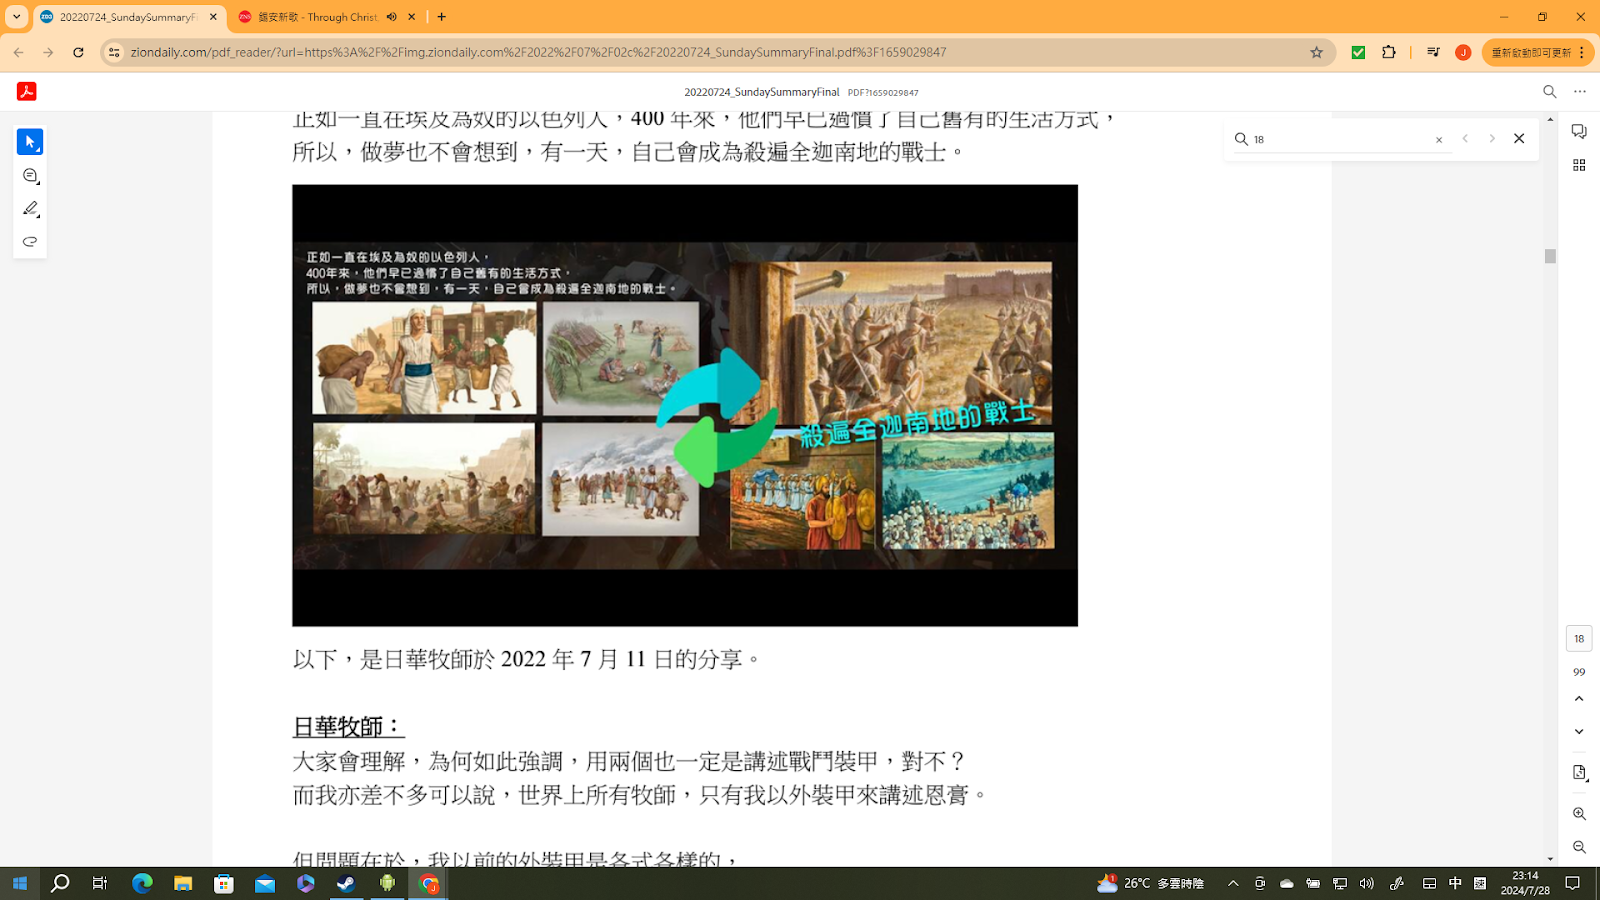Zoom in on the PDF
1600x900 pixels.
pos(1579,814)
